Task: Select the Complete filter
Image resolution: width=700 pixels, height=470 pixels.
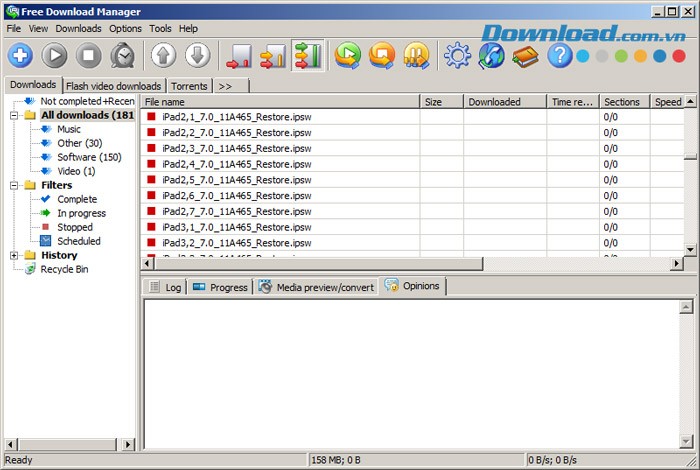Action: 77,199
